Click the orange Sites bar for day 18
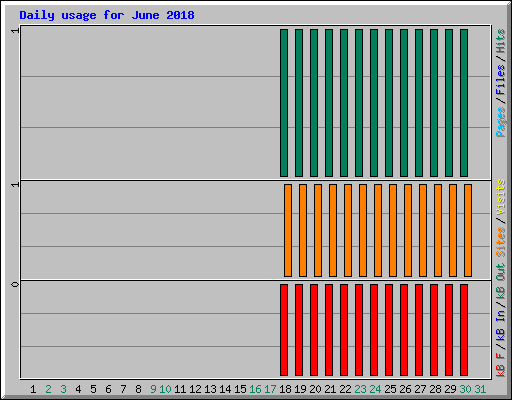 coord(288,230)
